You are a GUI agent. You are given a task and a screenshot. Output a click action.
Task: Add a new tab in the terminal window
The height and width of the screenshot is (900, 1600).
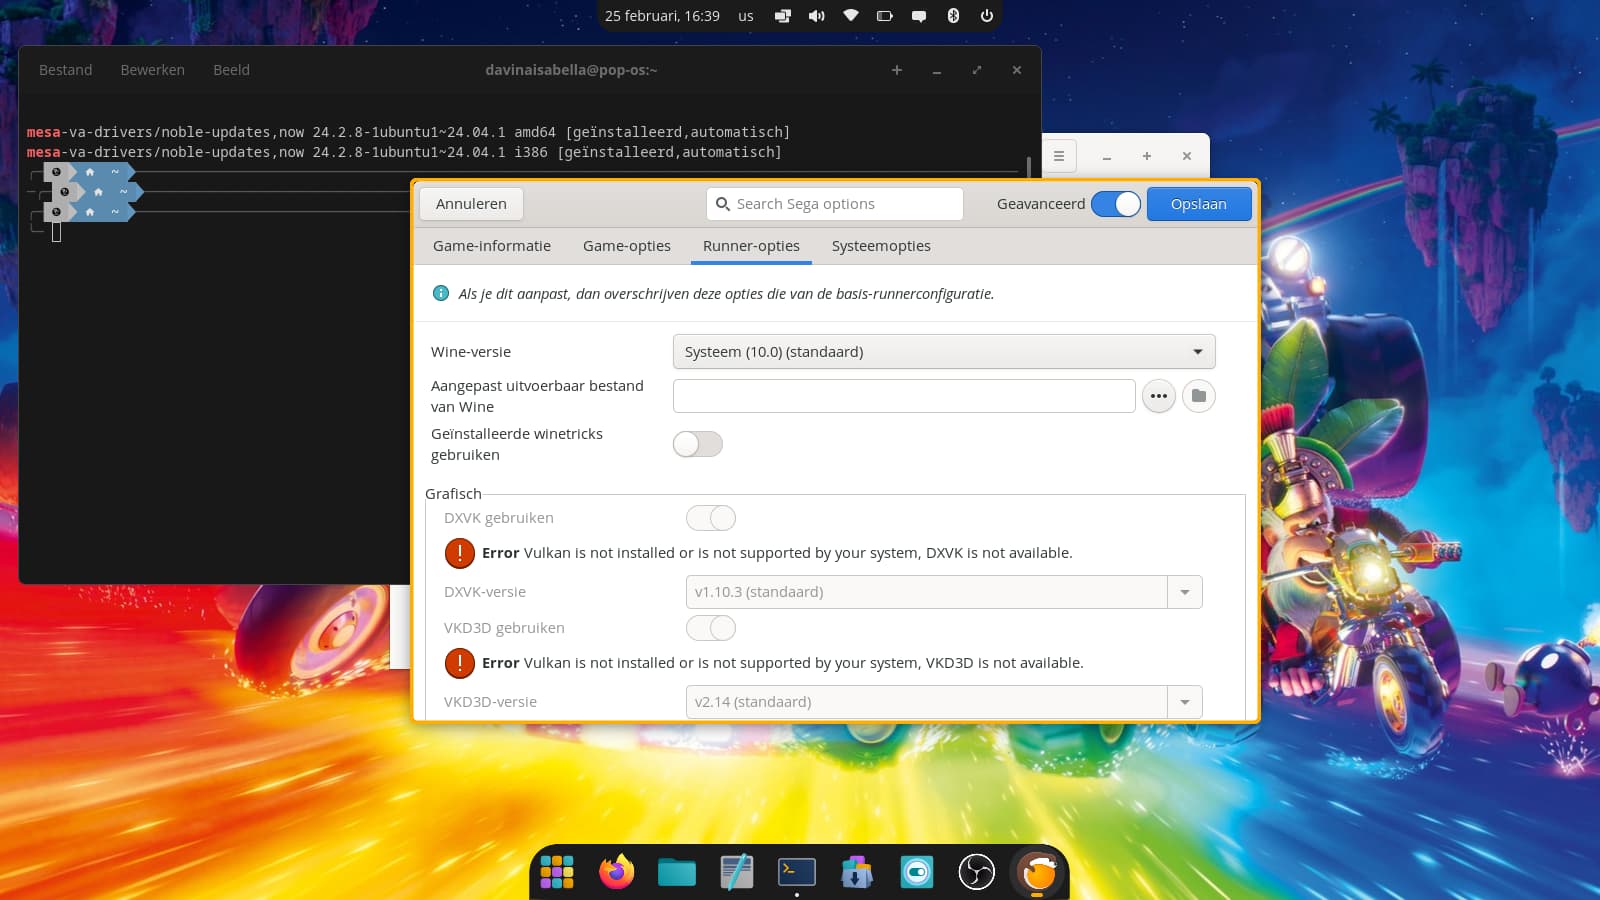[897, 70]
